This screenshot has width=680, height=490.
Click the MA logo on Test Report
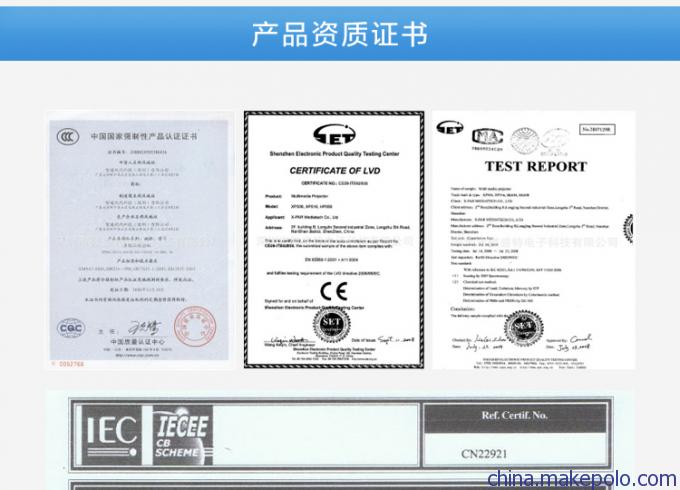click(487, 138)
